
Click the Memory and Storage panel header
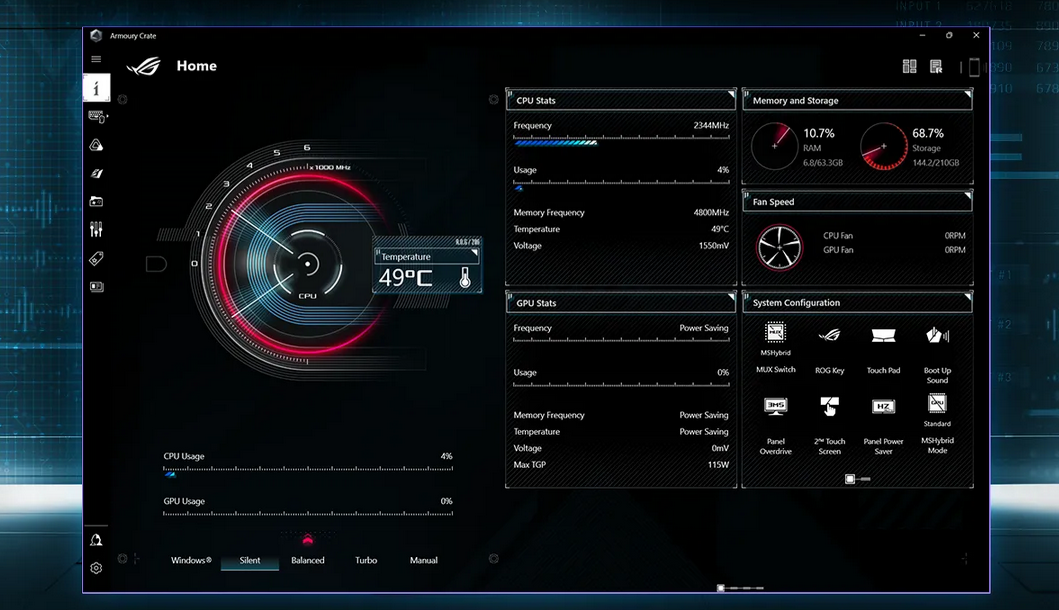click(x=858, y=100)
